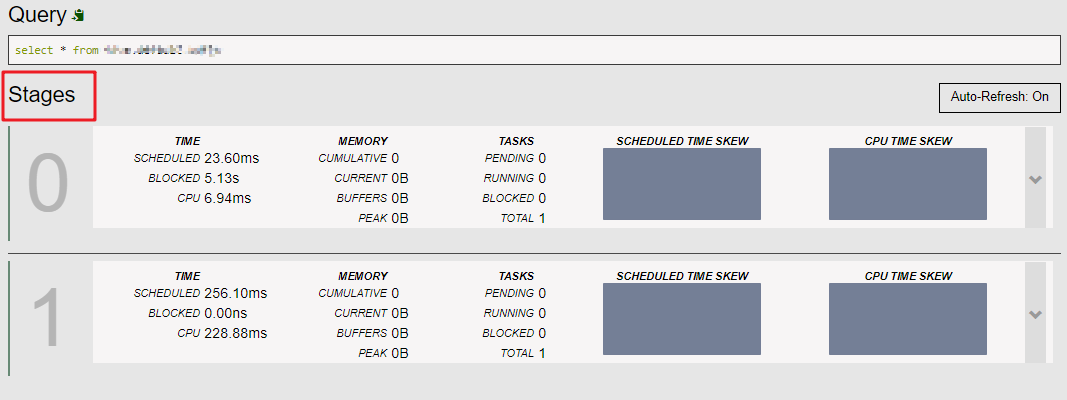Screen dimensions: 1067x400
Task: Click the Query heading
Action: point(37,15)
